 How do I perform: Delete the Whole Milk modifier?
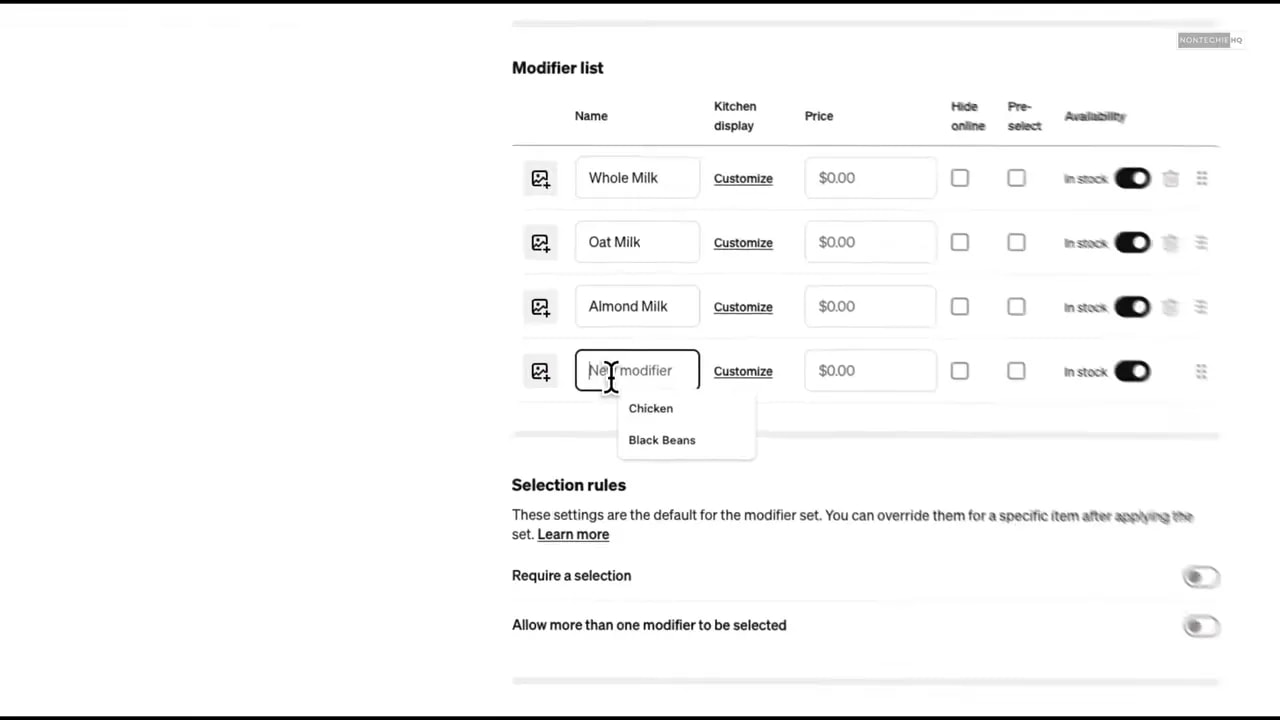click(1170, 178)
